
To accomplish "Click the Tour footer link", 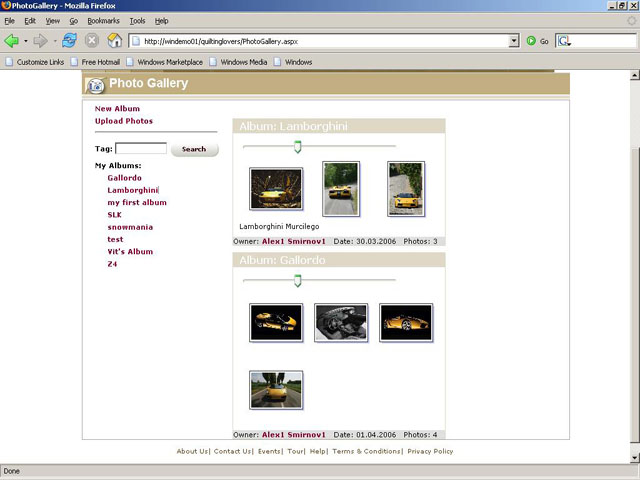I will 295,451.
